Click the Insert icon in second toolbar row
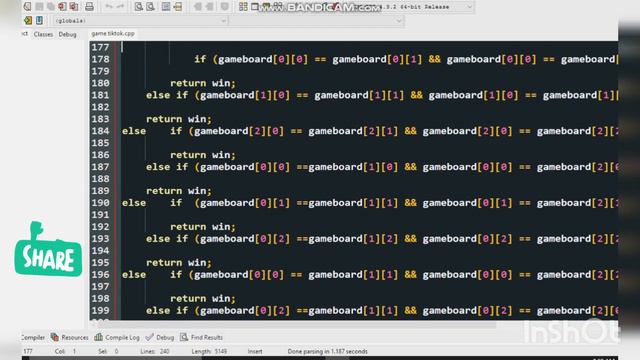 coord(28,20)
